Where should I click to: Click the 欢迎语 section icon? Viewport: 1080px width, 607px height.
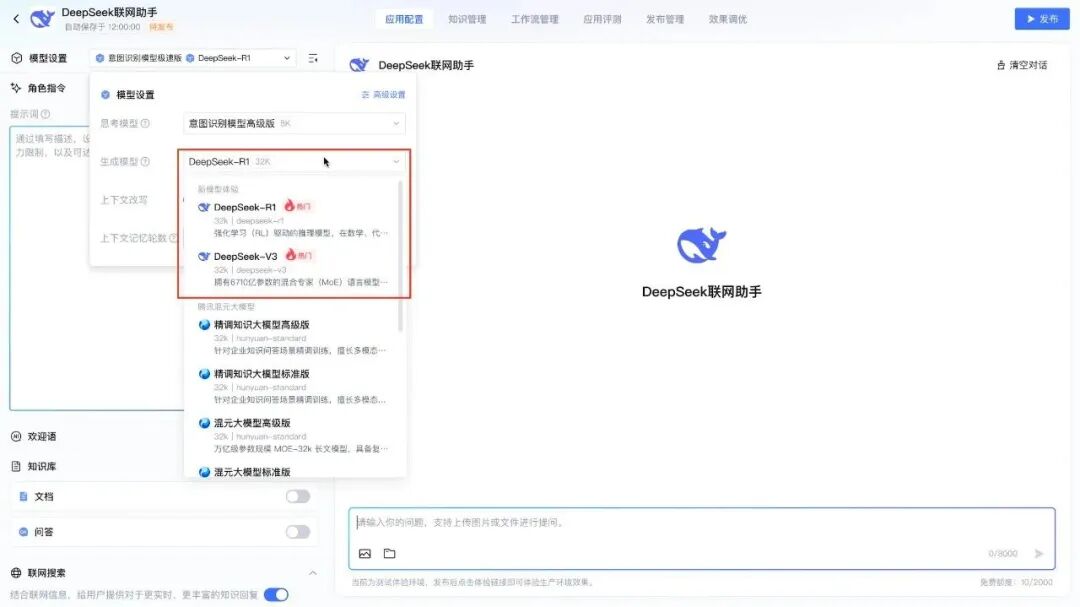click(17, 437)
